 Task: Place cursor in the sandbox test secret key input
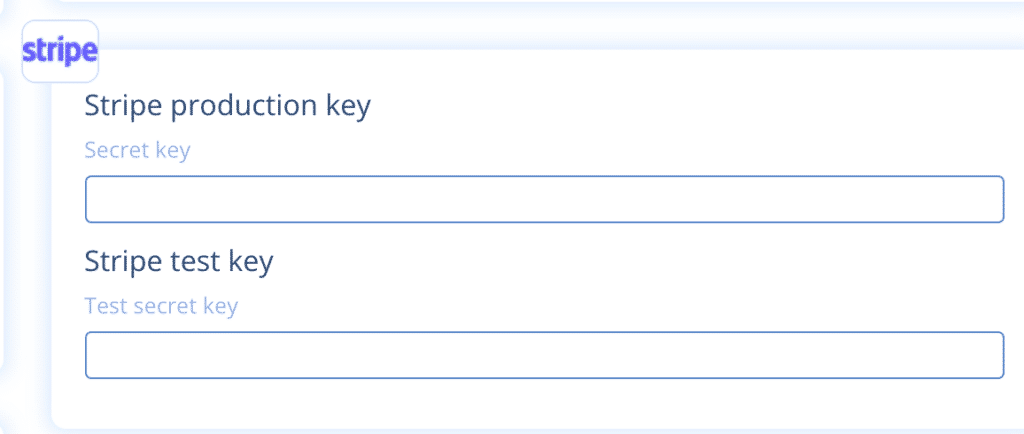[544, 355]
